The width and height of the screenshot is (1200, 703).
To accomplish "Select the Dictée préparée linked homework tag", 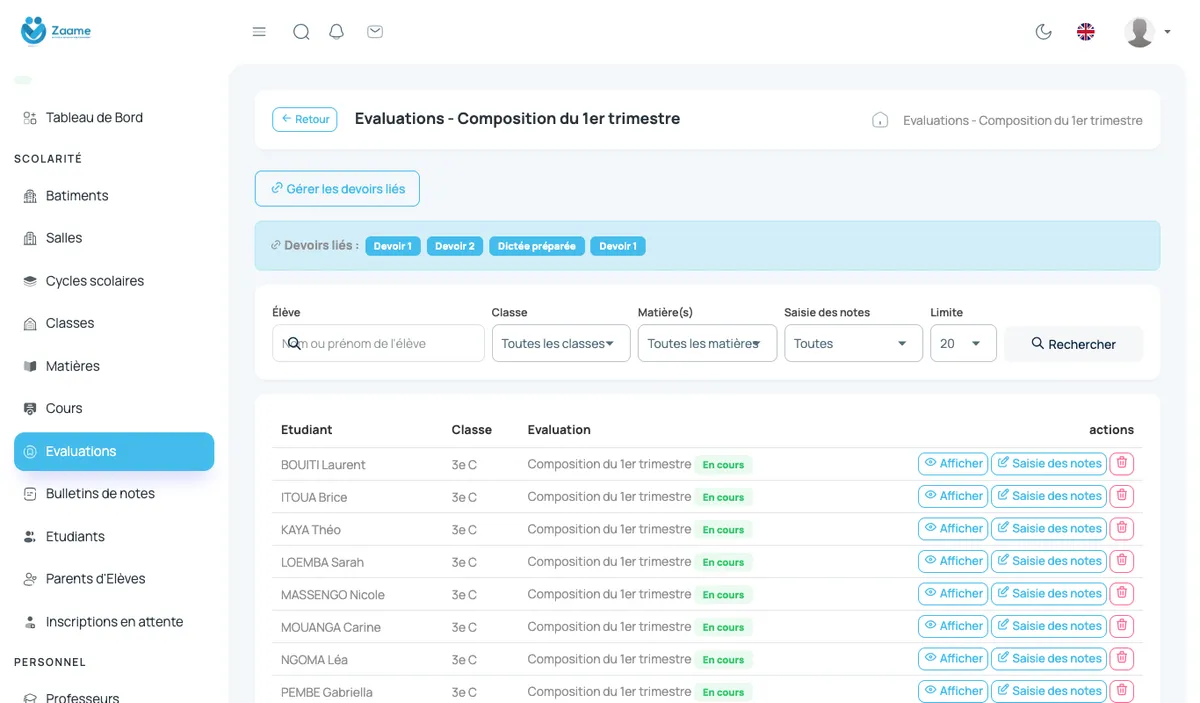I will [537, 246].
